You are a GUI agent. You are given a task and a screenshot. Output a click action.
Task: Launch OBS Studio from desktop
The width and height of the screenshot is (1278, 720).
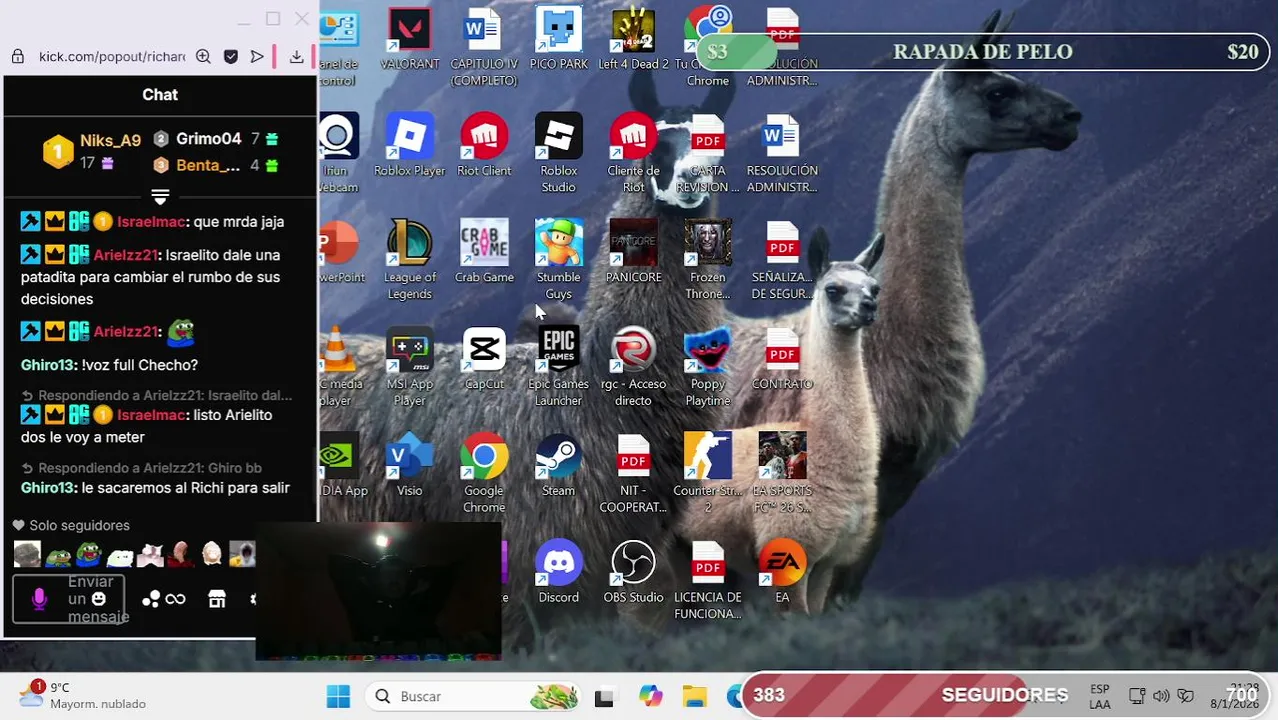tap(633, 573)
